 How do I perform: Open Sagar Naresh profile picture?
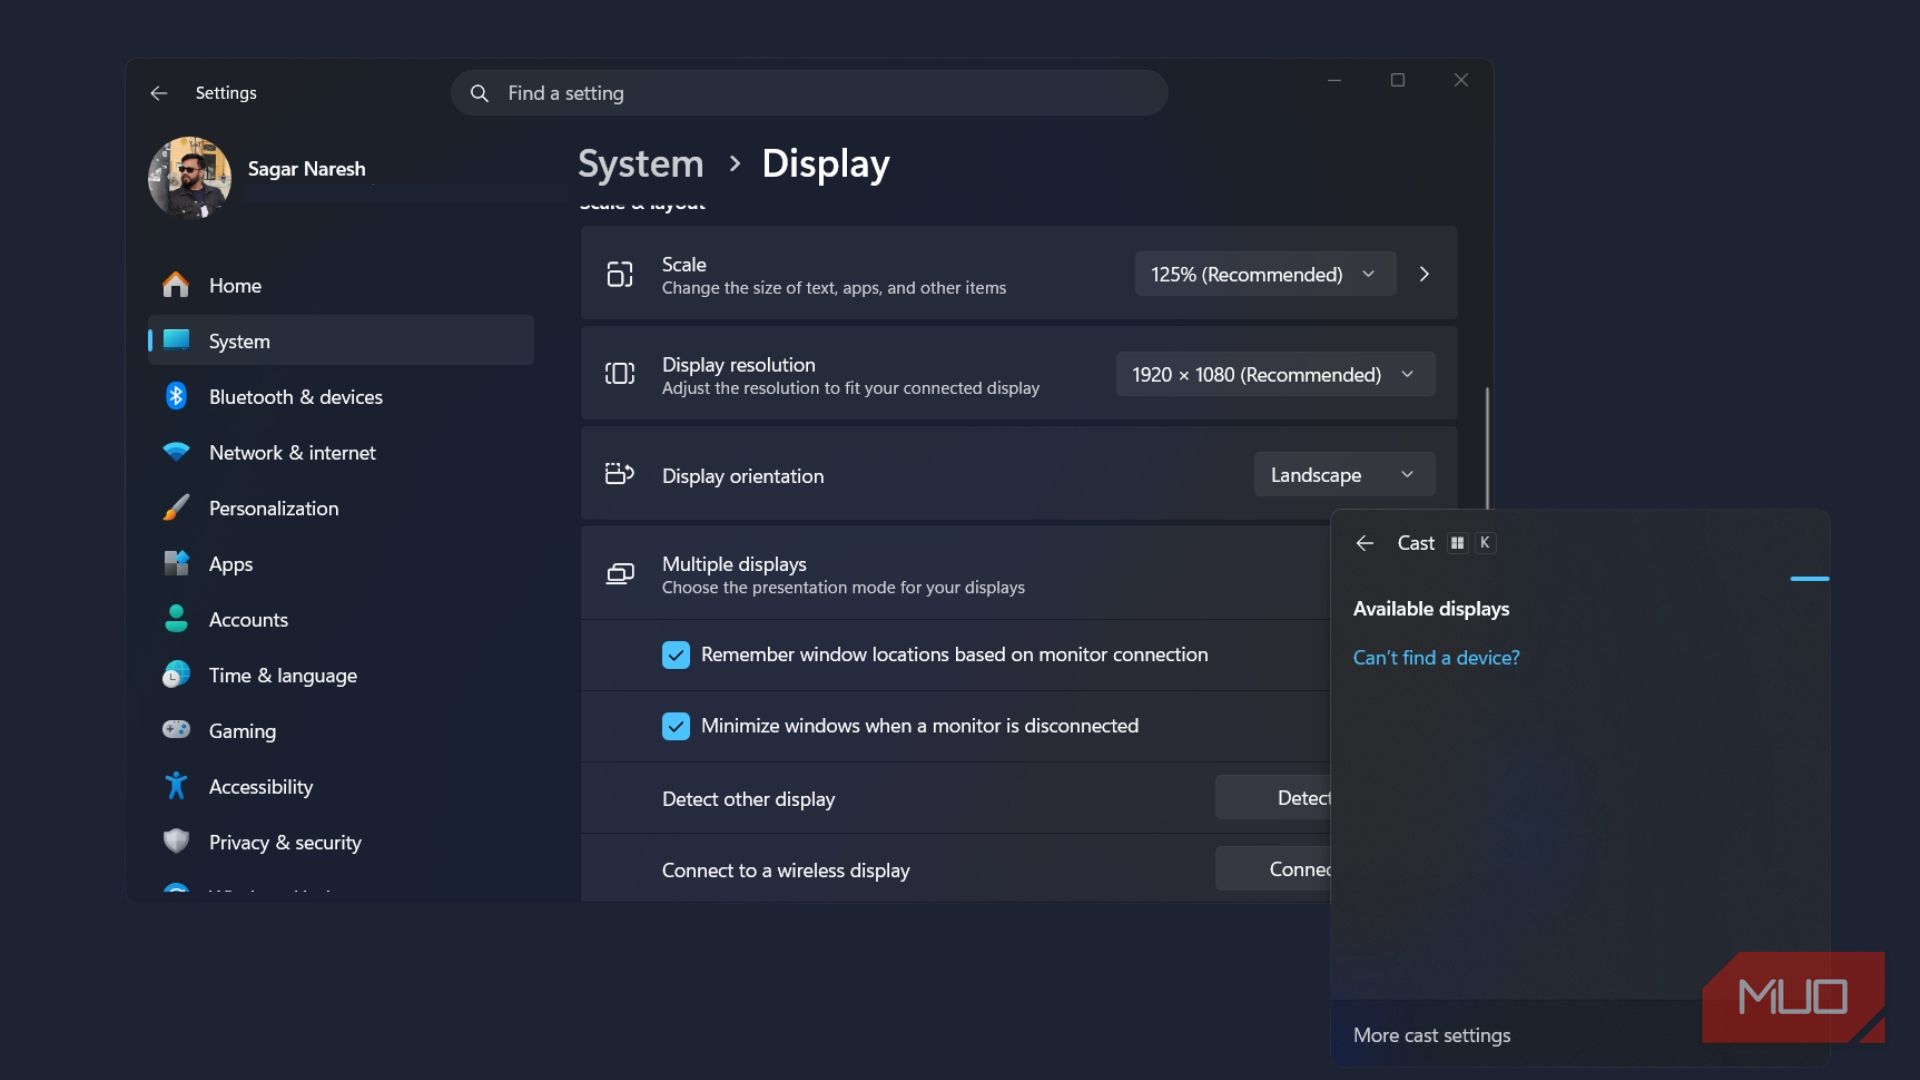[190, 178]
